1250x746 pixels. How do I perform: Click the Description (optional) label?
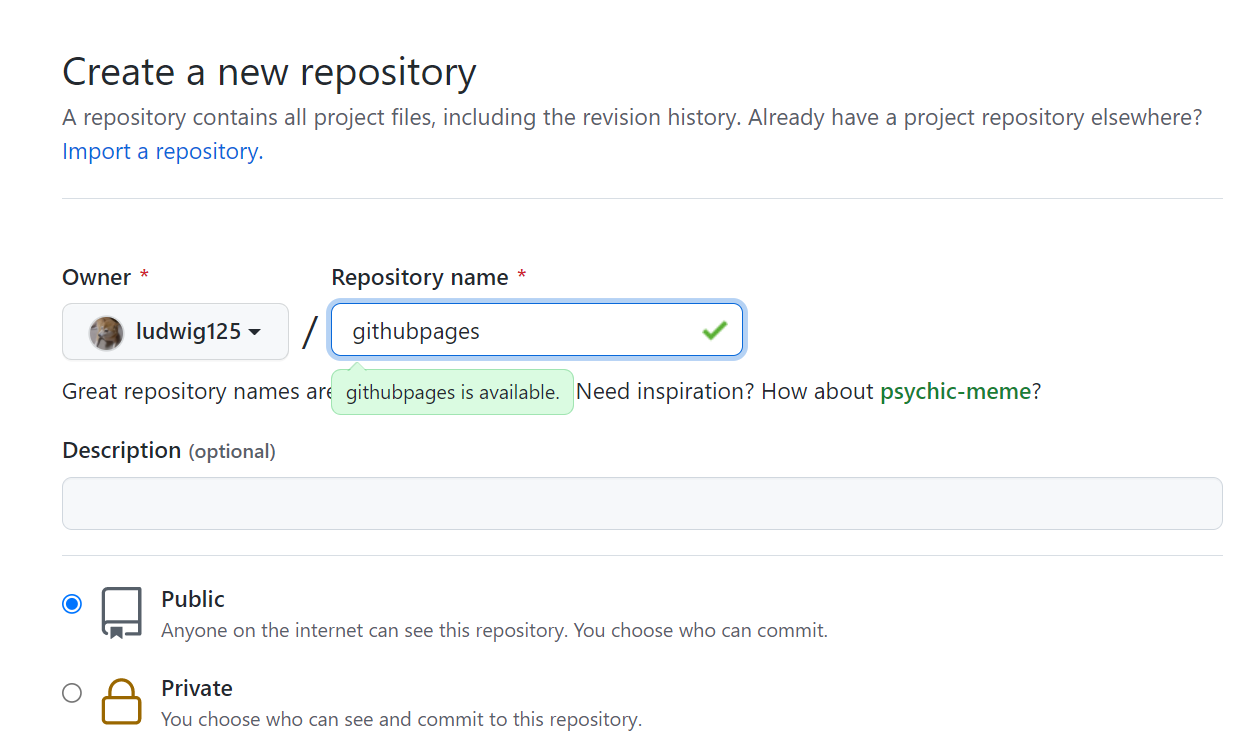point(169,451)
